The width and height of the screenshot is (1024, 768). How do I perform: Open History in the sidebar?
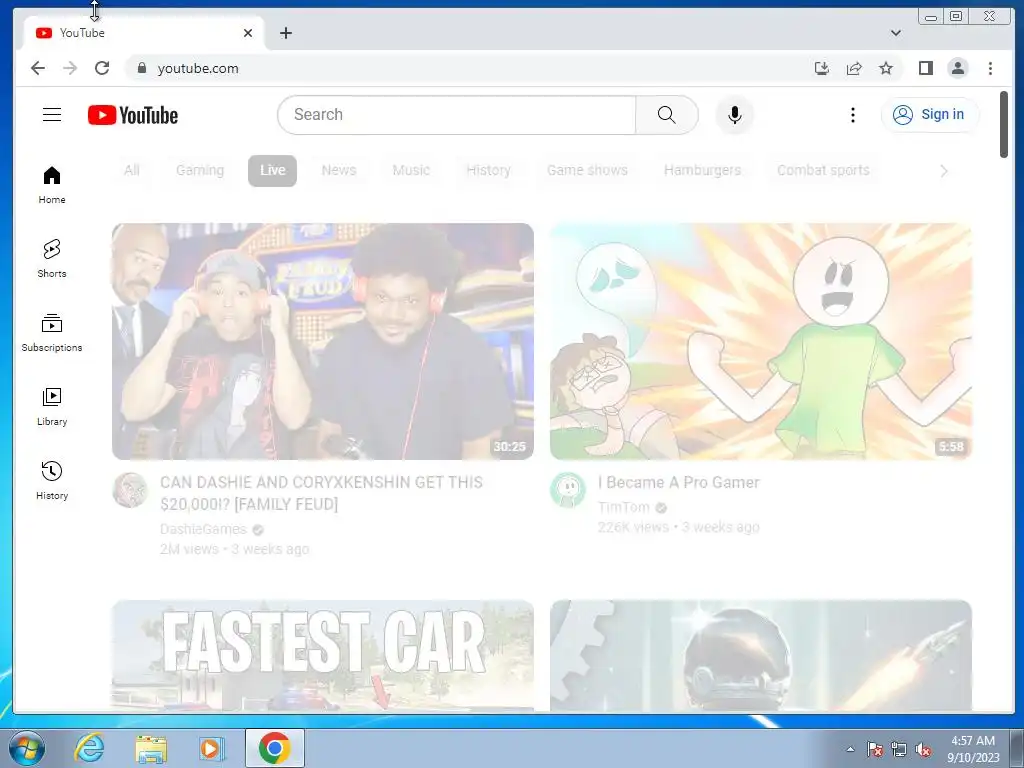52,481
